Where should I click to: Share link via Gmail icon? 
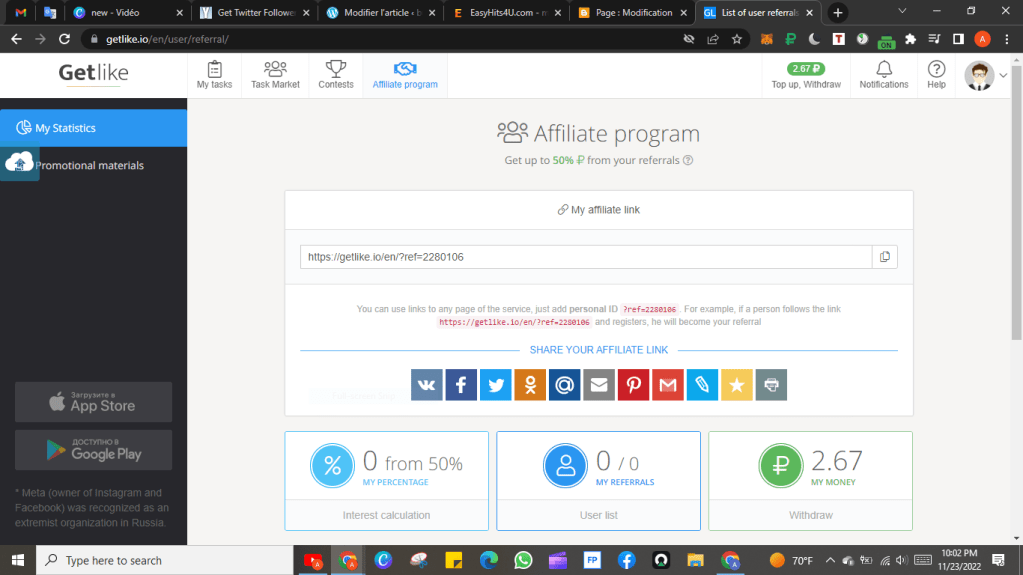667,385
